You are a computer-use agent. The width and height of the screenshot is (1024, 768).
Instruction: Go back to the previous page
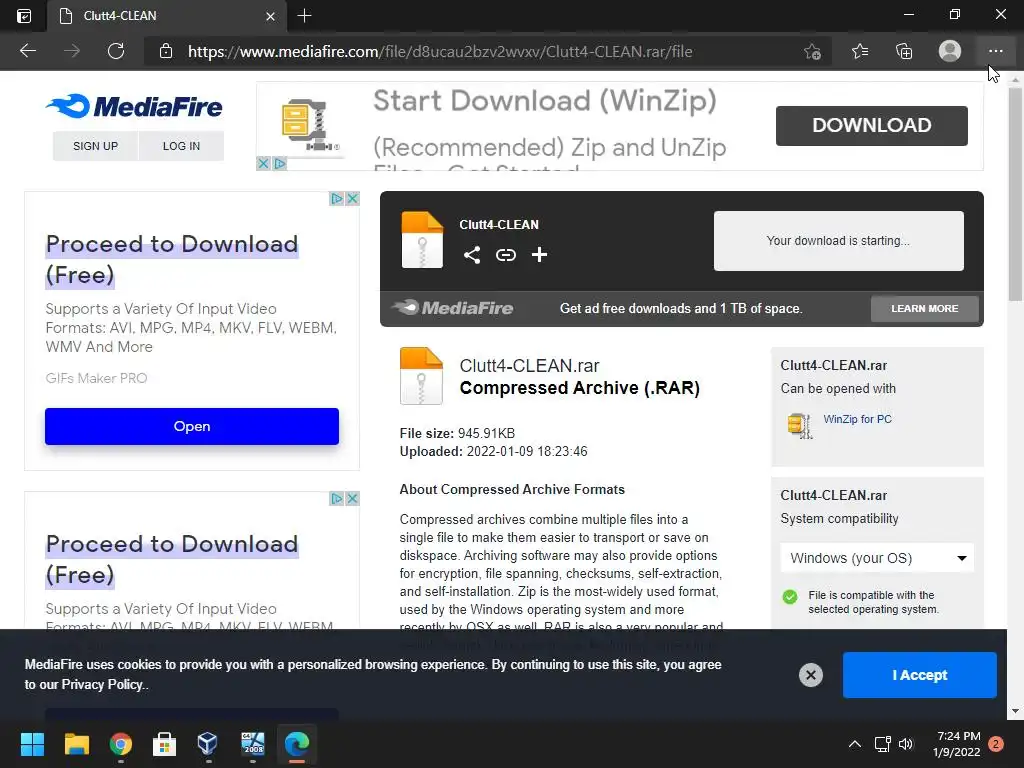click(x=28, y=51)
